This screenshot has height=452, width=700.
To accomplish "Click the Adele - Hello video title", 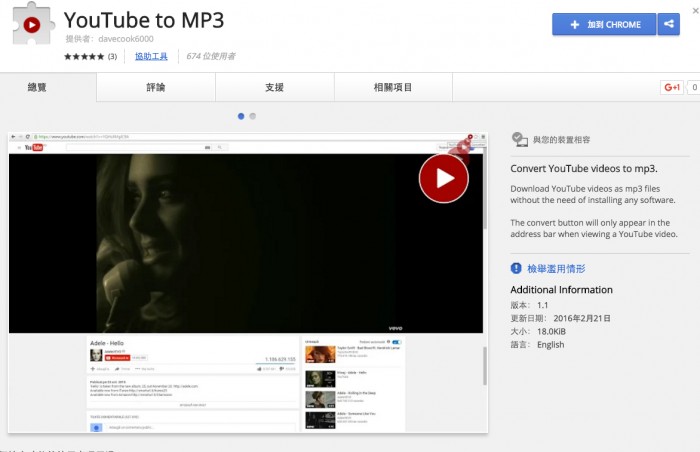I will 107,343.
